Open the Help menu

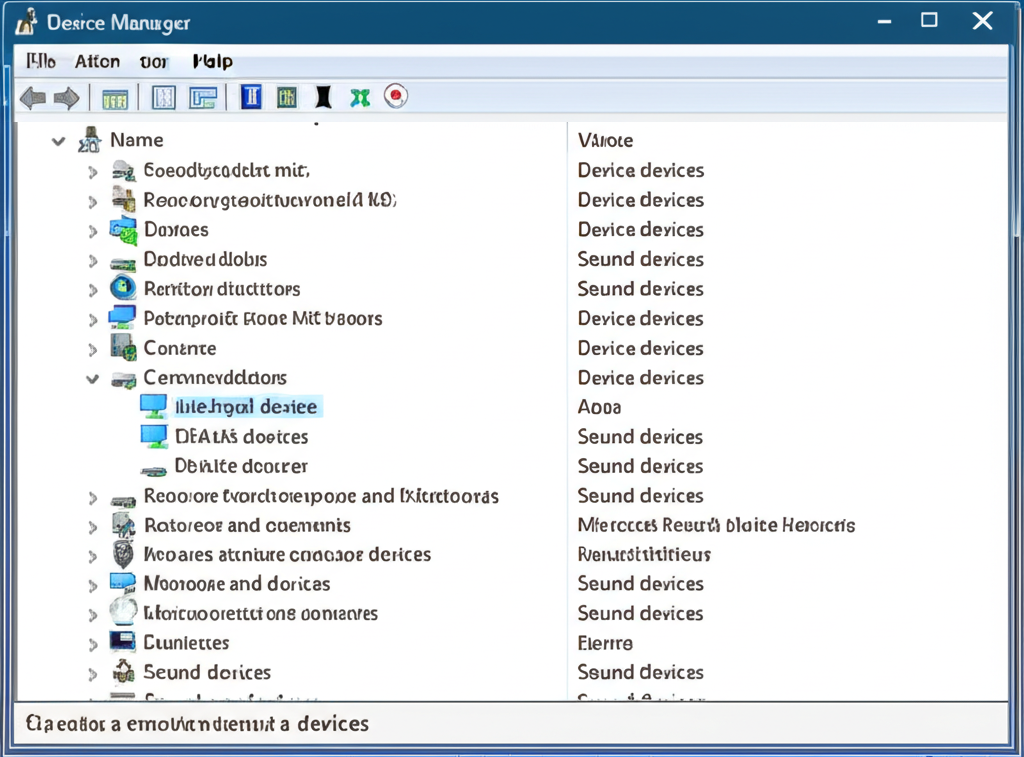coord(212,61)
